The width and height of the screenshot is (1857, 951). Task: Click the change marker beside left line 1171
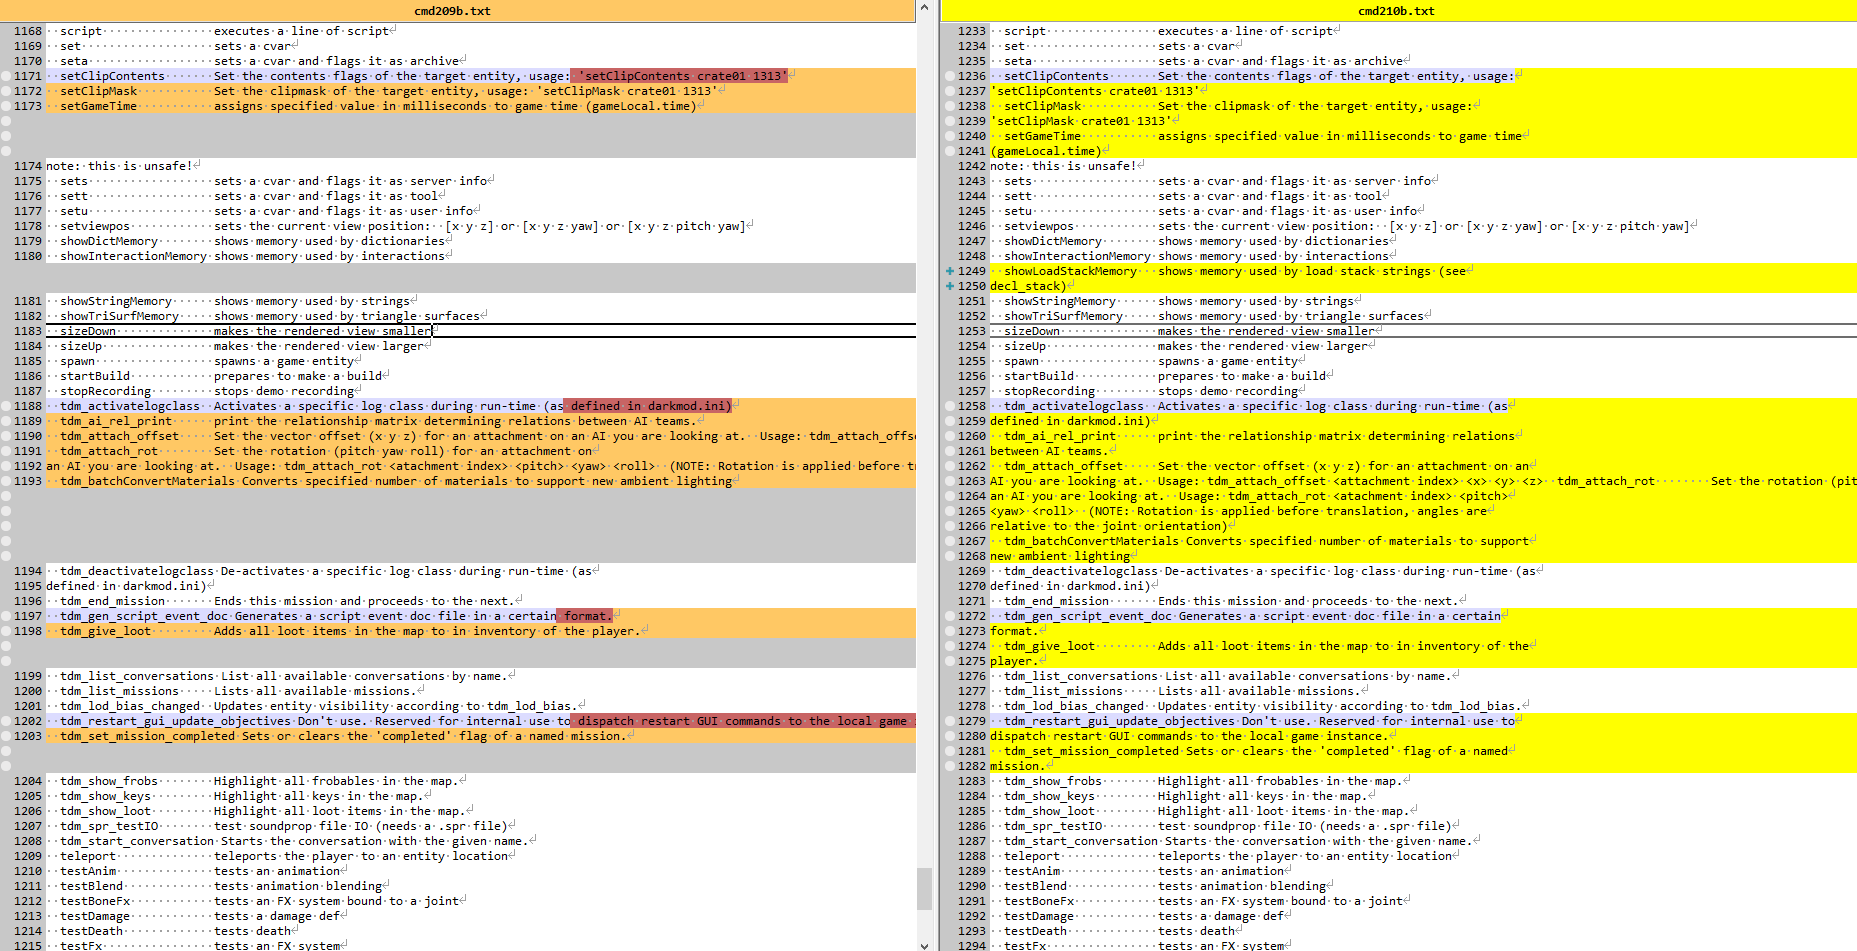pyautogui.click(x=6, y=76)
